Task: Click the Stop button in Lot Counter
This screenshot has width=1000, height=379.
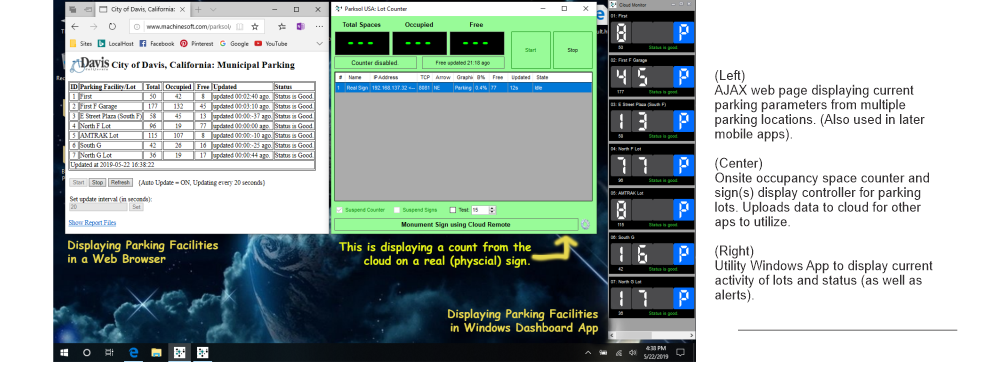Action: [x=572, y=50]
